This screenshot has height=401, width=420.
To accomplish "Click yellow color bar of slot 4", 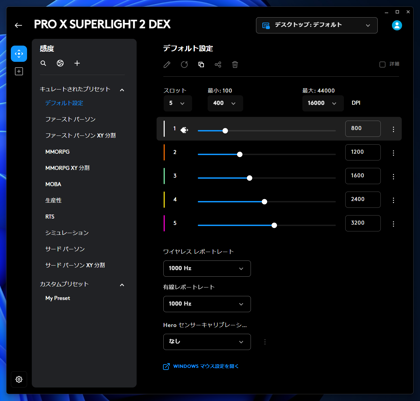I will tap(164, 200).
